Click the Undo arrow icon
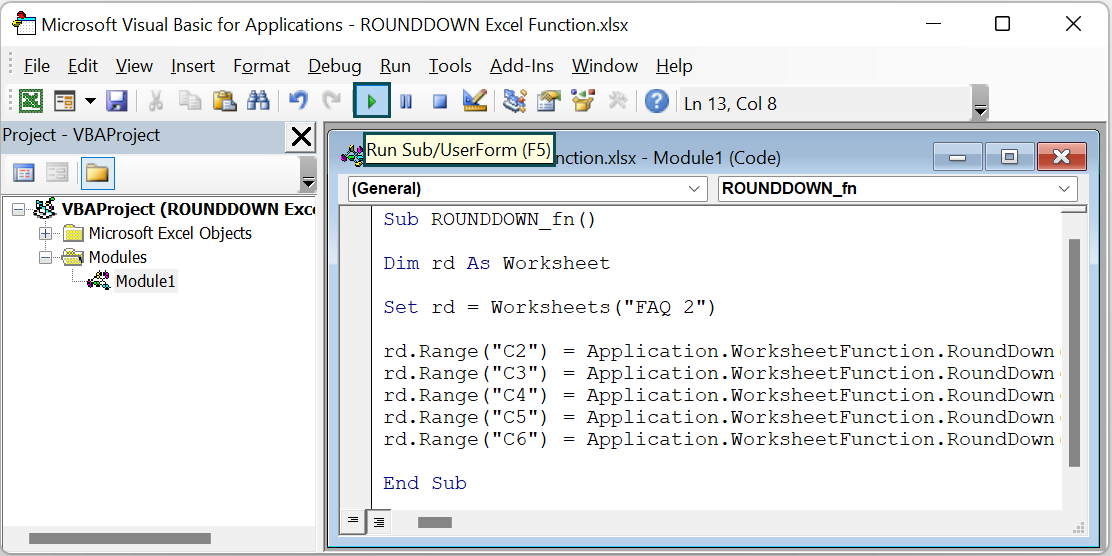The height and width of the screenshot is (556, 1112). point(299,101)
